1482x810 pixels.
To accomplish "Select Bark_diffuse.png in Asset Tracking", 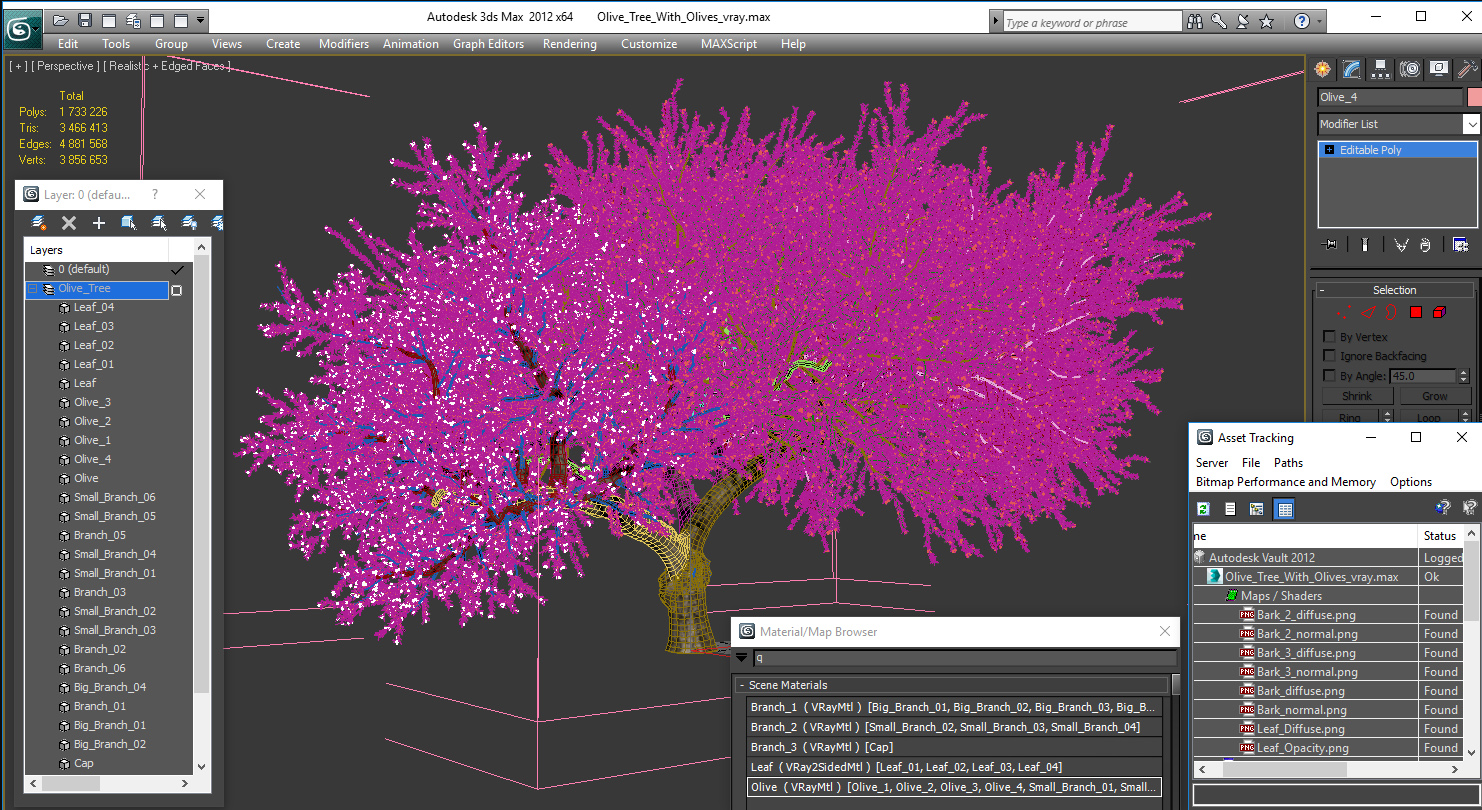I will pos(1300,691).
